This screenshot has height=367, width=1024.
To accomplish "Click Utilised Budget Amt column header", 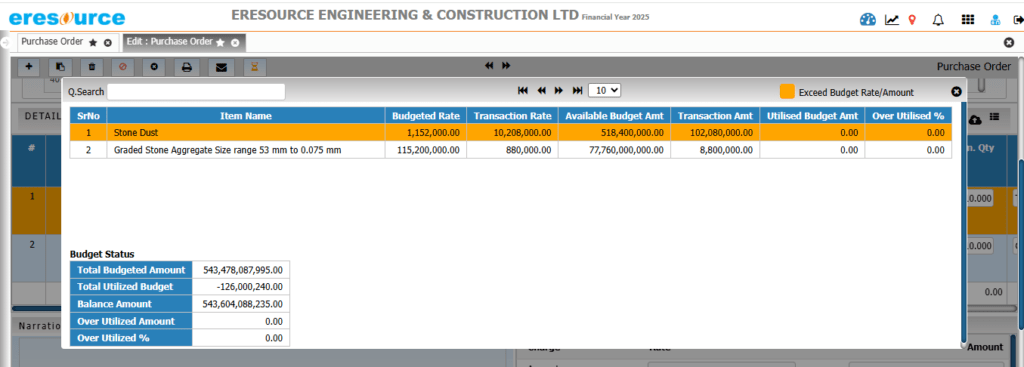I will [812, 116].
